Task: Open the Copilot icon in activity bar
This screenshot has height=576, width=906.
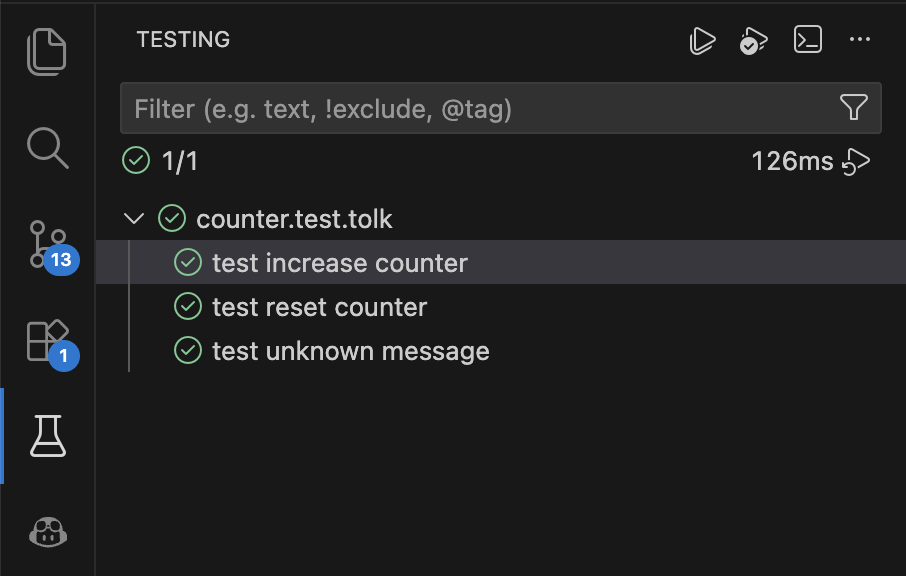Action: 47,531
